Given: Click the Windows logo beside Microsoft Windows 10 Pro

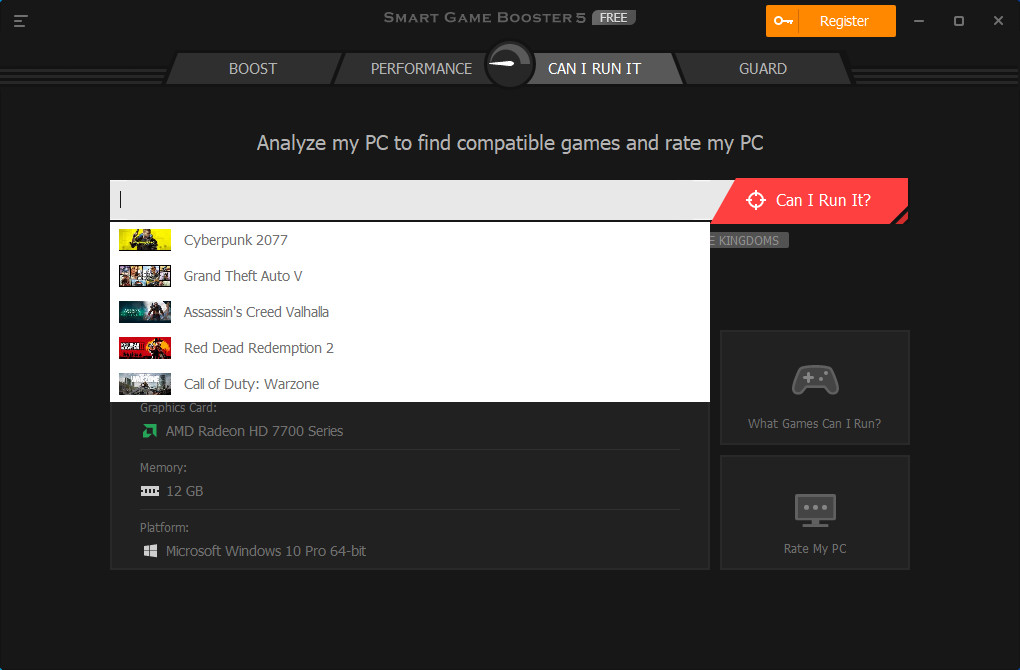Looking at the screenshot, I should tap(149, 550).
